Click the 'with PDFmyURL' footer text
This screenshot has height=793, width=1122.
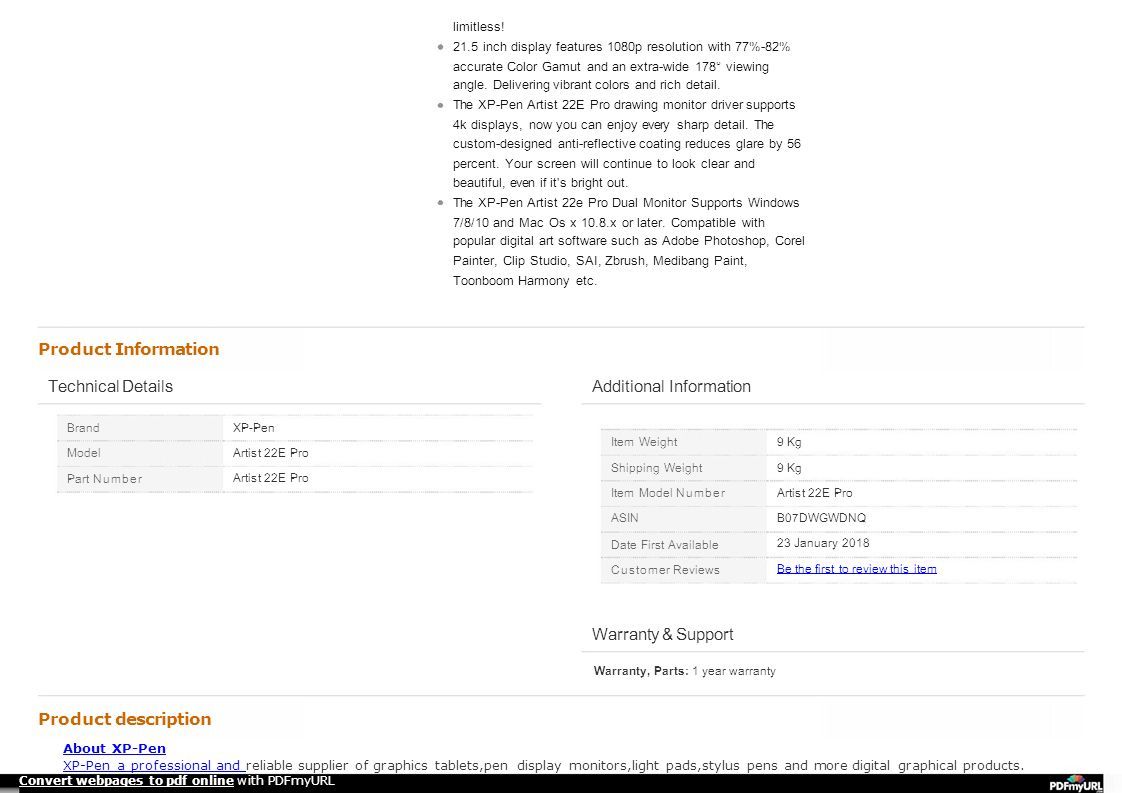pyautogui.click(x=286, y=781)
